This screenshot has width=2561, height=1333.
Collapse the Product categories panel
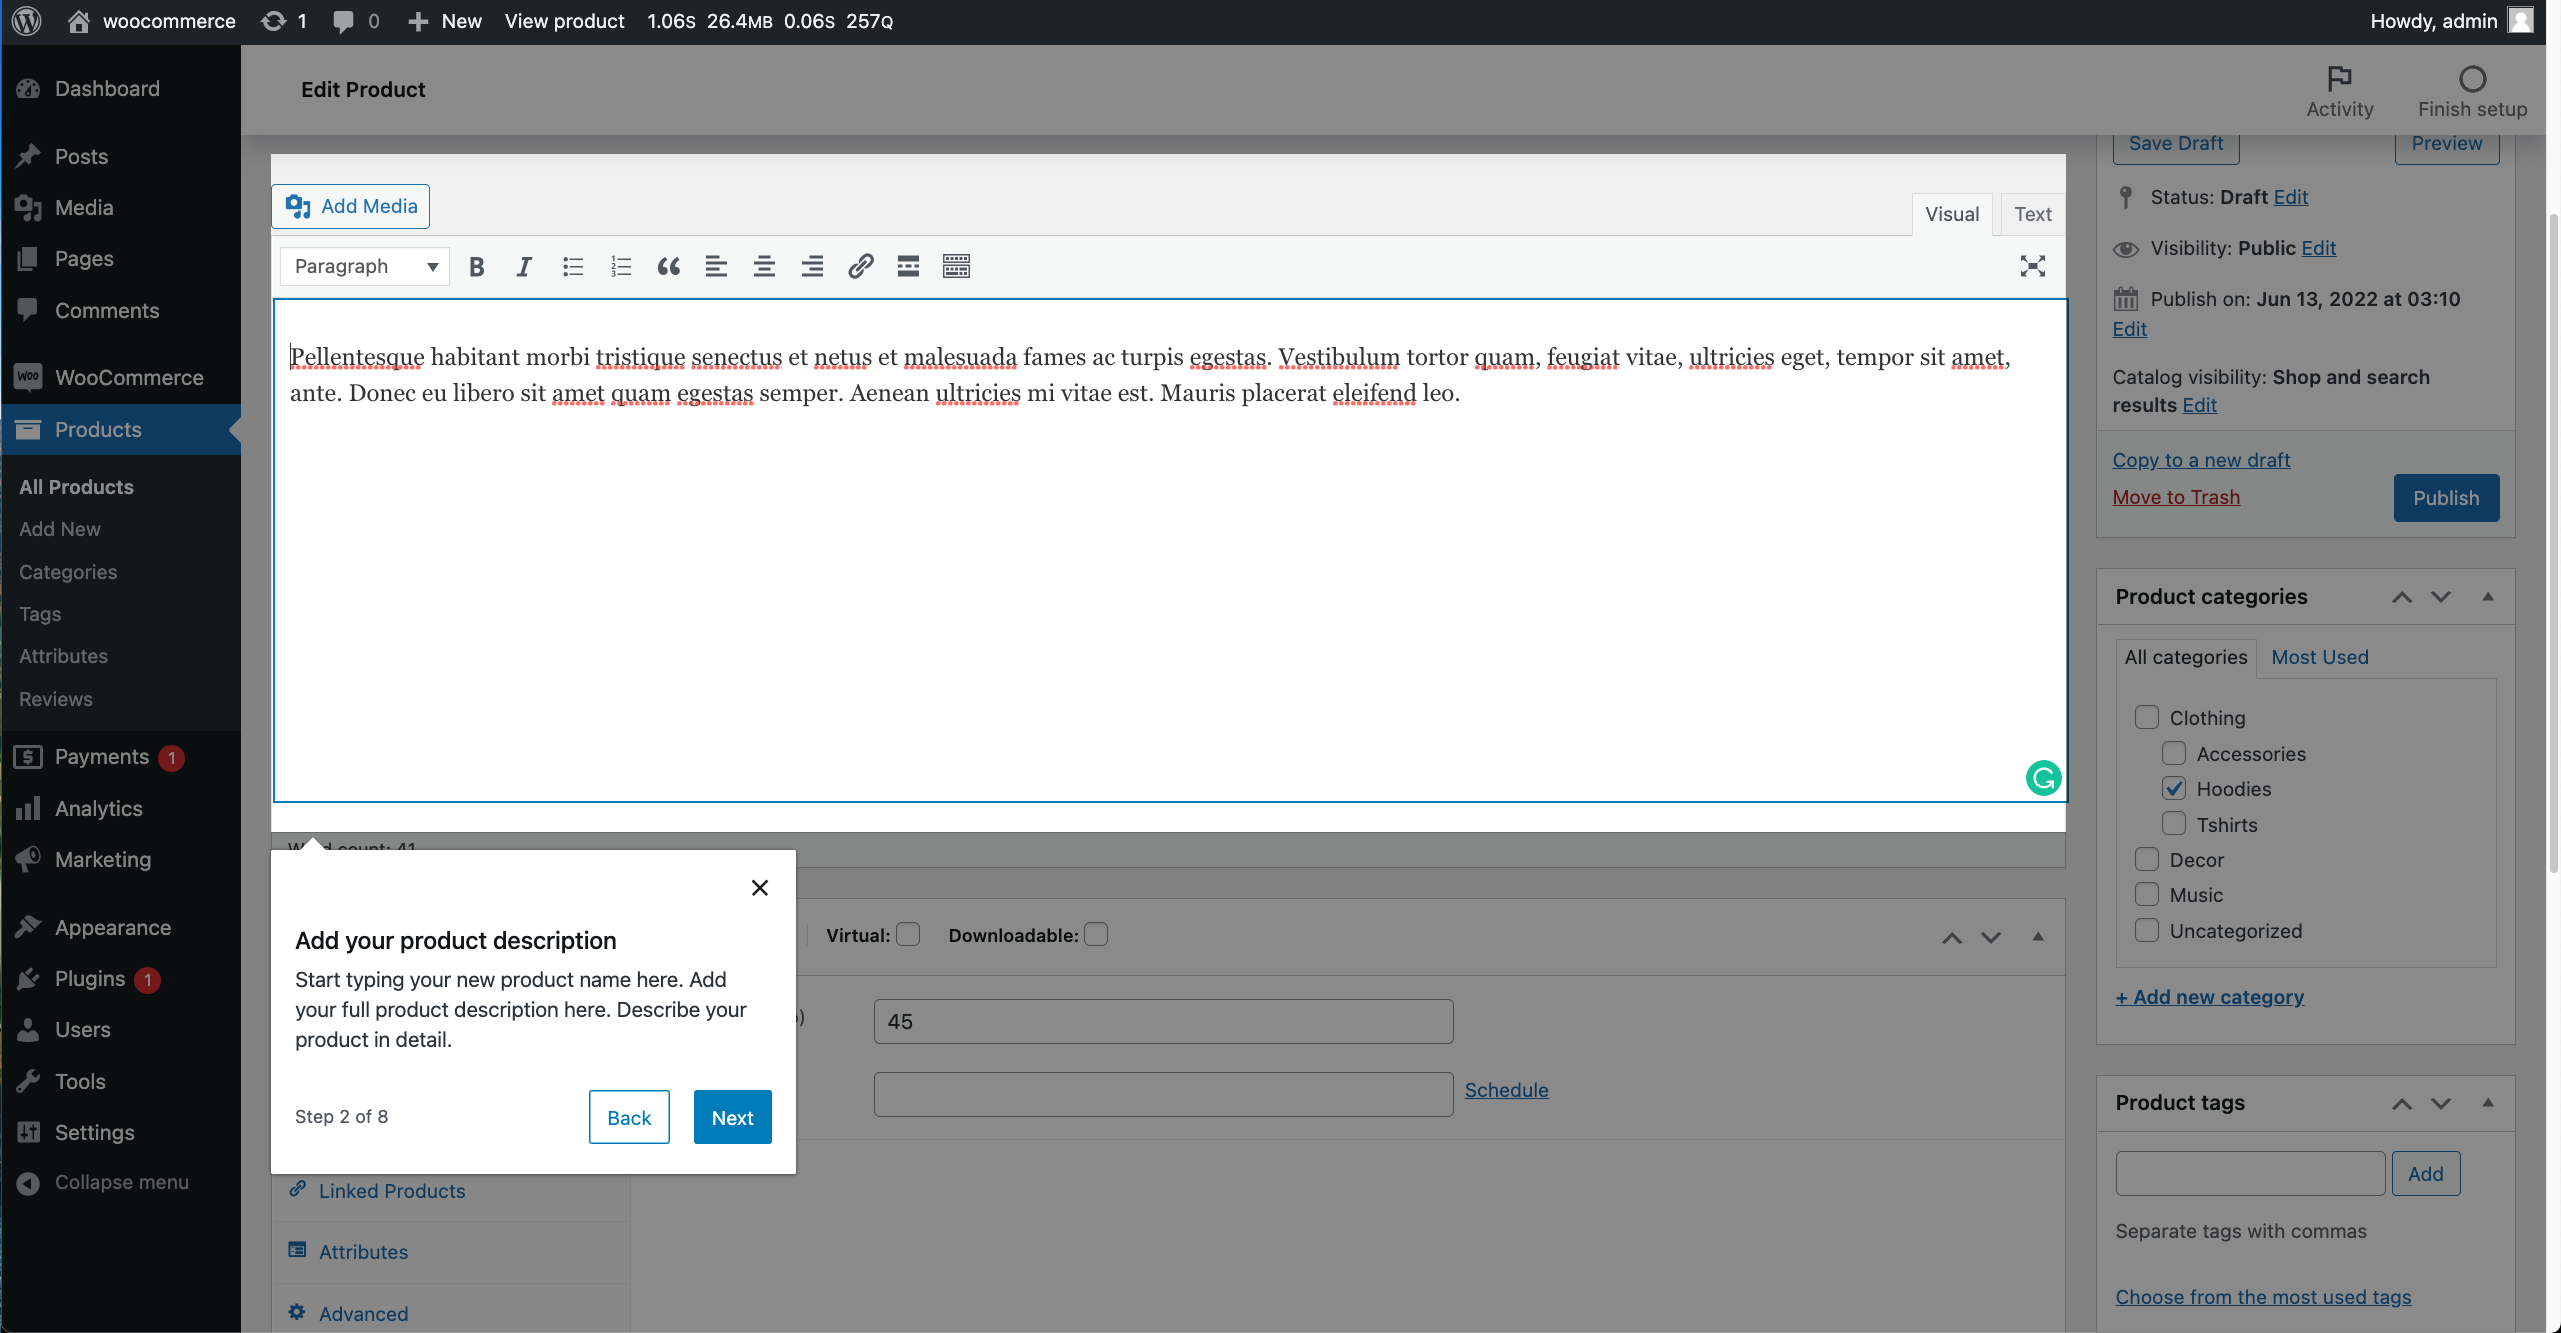point(2488,597)
